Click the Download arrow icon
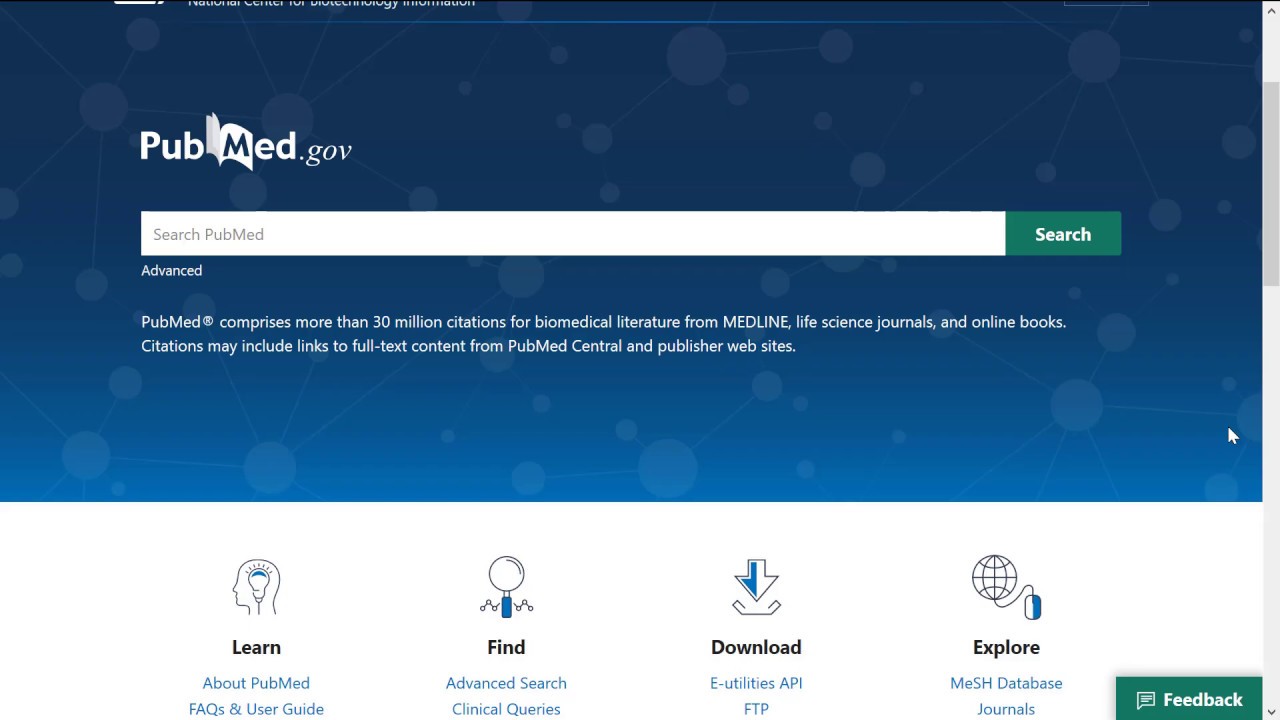The image size is (1280, 720). click(756, 587)
